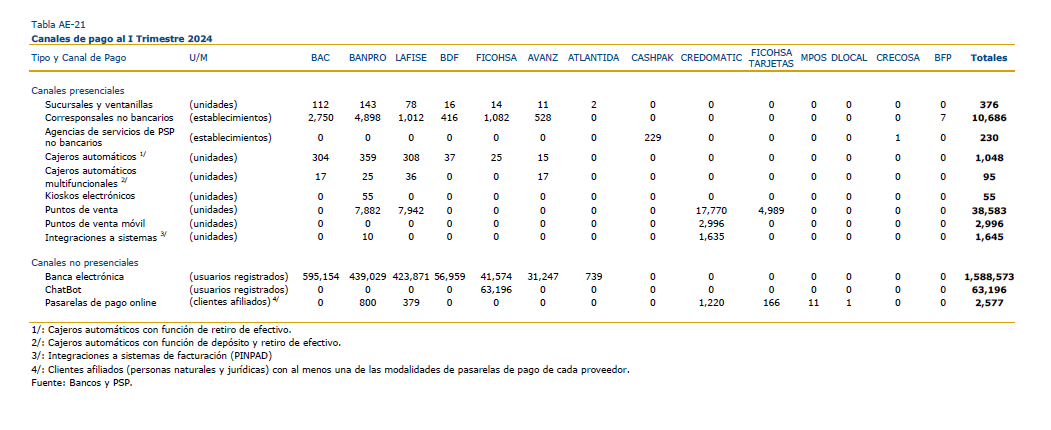This screenshot has height=430, width=1051.
Task: Click the FICOHSA TARJETAS value 166
Action: tap(771, 303)
